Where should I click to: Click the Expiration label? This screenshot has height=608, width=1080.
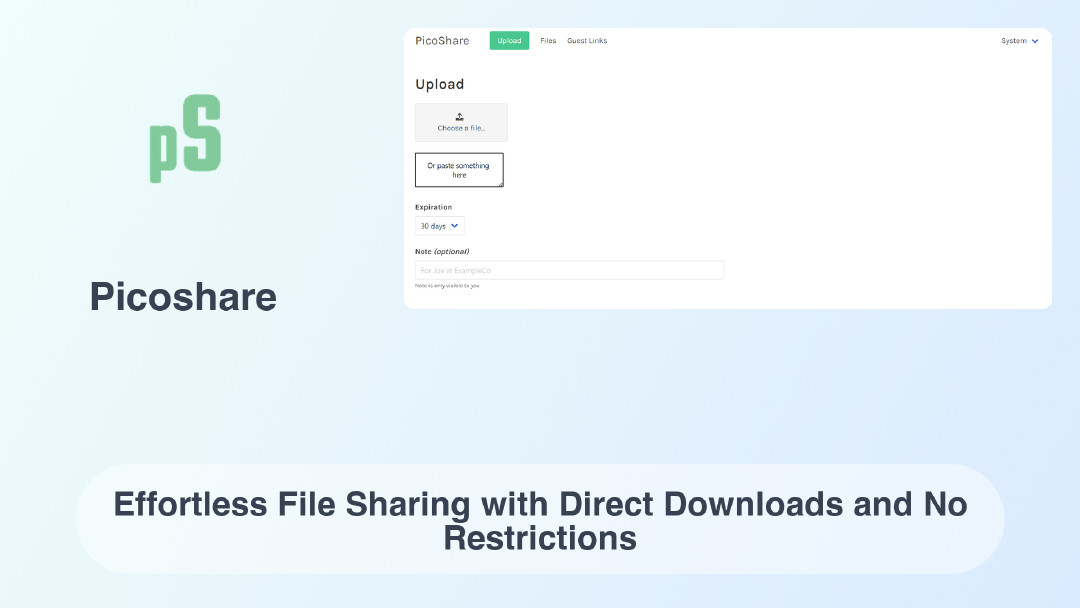coord(433,207)
